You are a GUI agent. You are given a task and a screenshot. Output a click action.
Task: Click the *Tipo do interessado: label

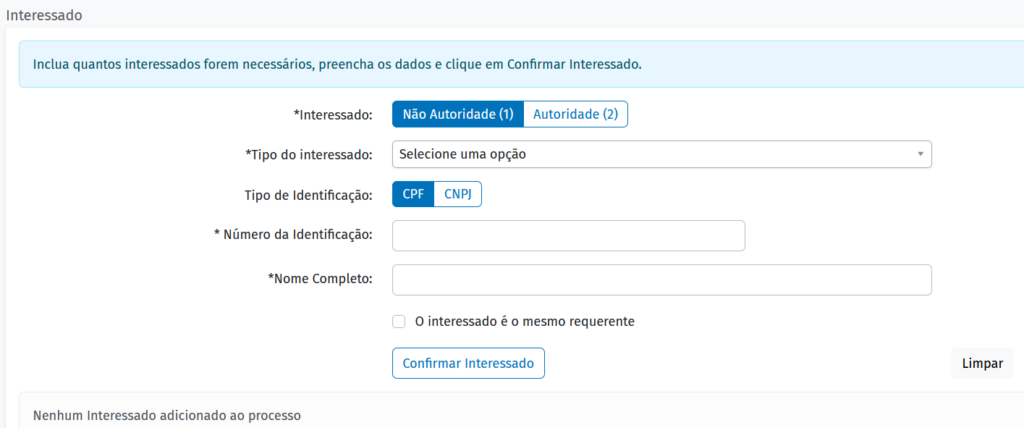[x=309, y=154]
